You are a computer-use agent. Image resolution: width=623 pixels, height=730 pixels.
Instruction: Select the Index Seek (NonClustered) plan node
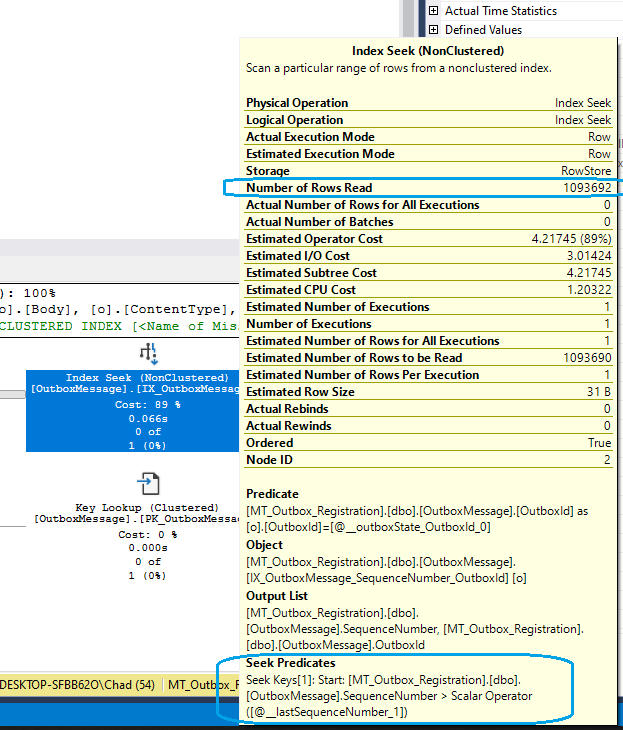click(133, 411)
